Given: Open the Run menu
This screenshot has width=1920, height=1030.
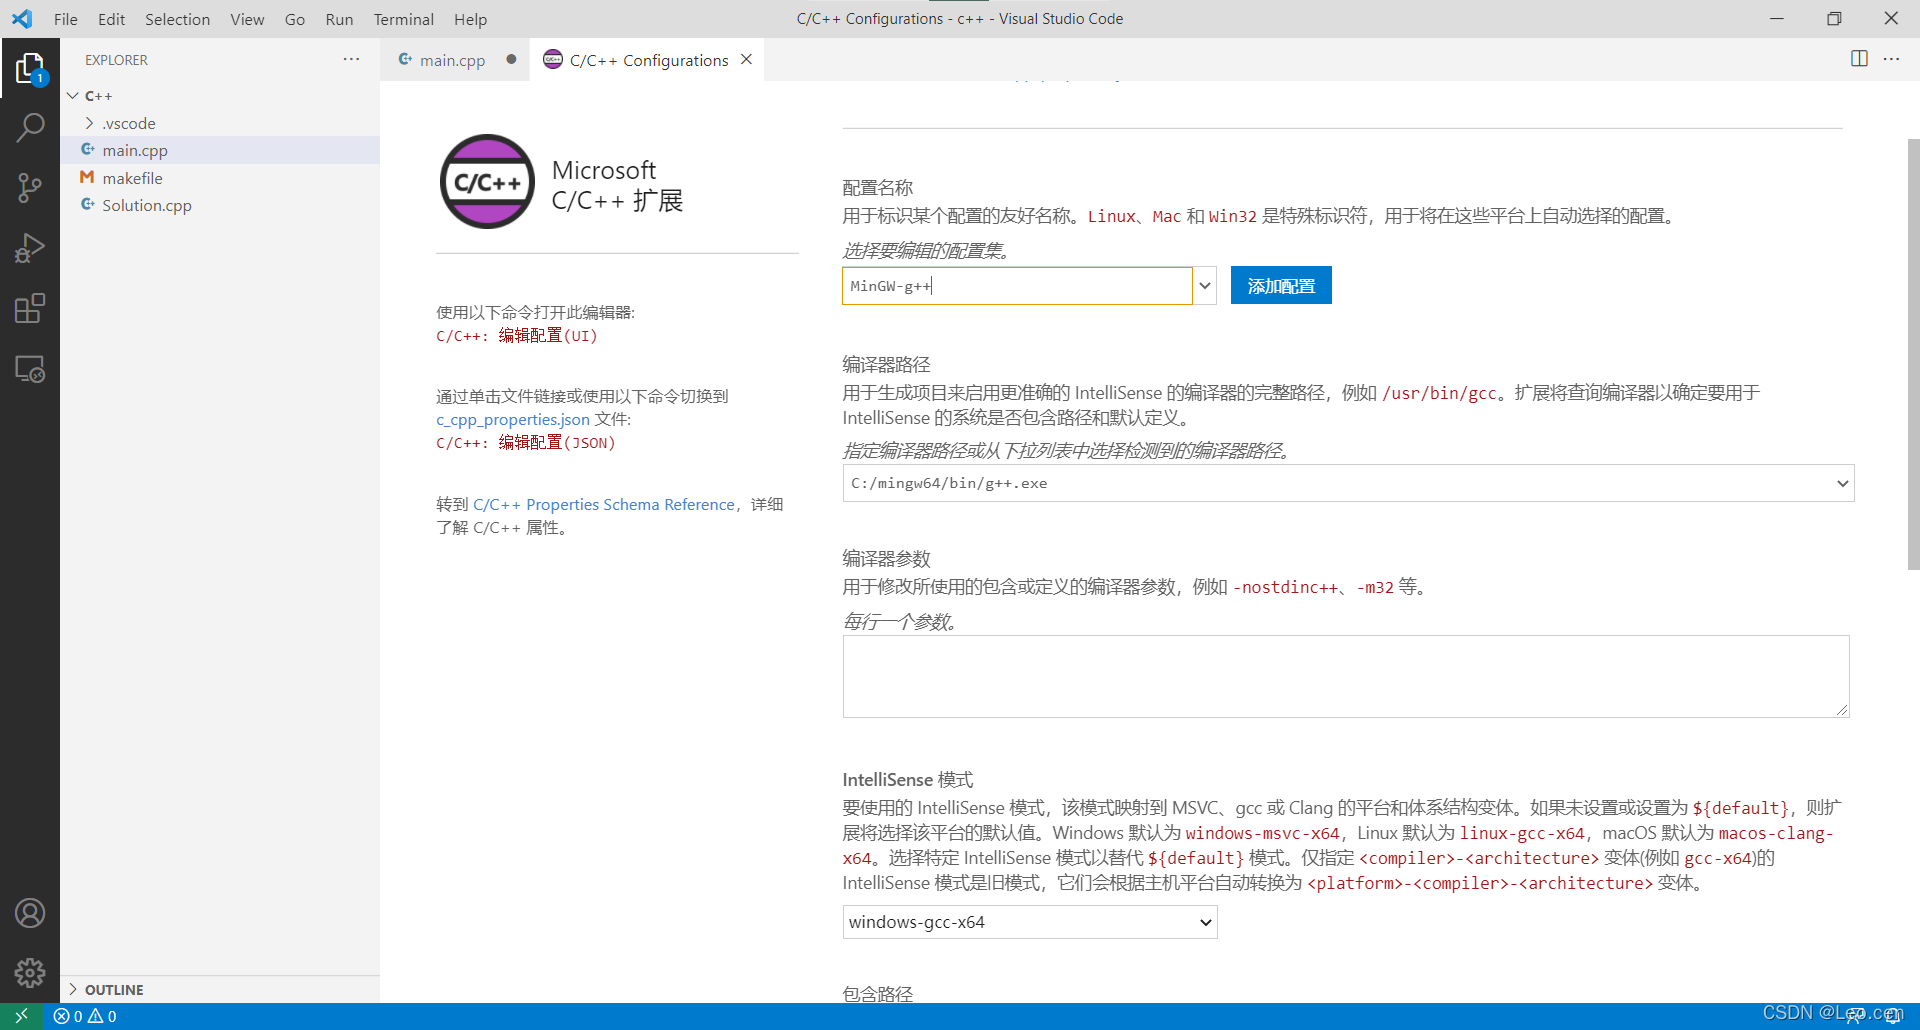Looking at the screenshot, I should (339, 19).
